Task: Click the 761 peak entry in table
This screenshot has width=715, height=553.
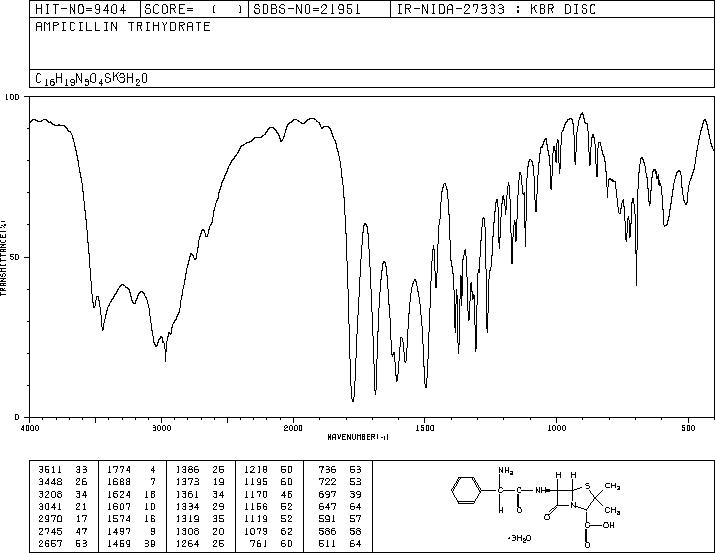Action: click(x=273, y=543)
